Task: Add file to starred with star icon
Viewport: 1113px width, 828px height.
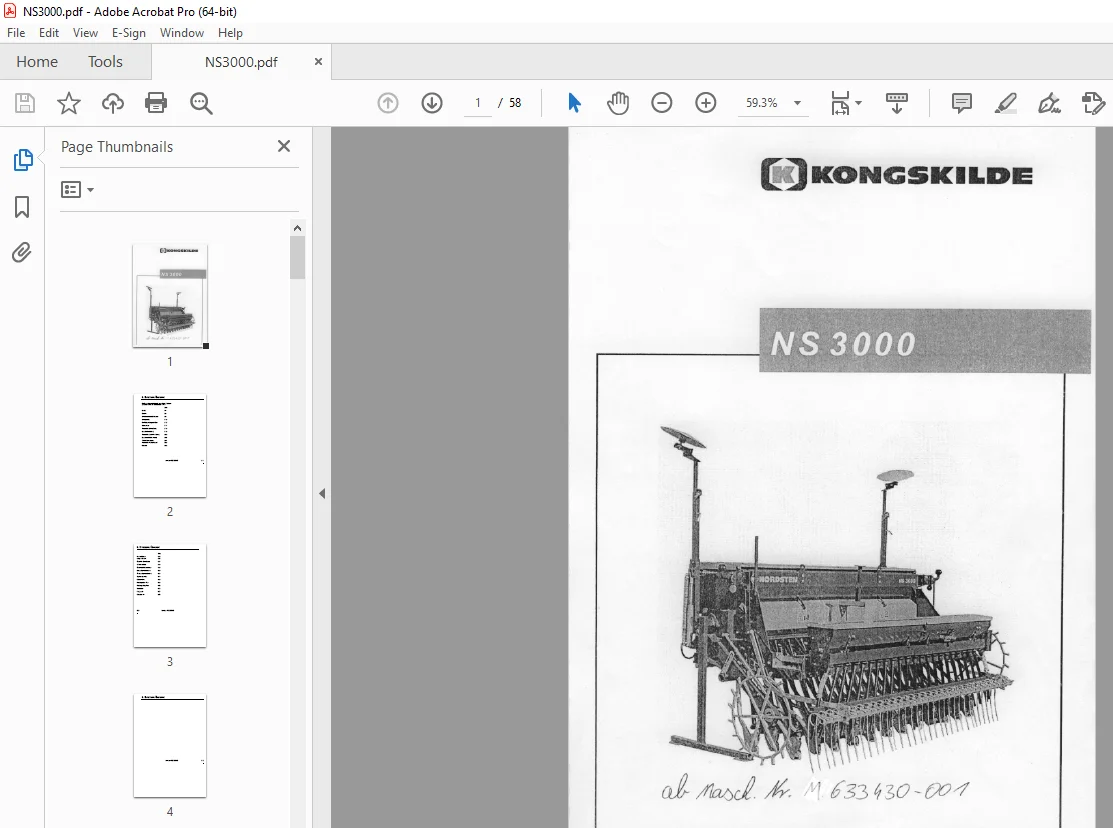Action: [69, 103]
